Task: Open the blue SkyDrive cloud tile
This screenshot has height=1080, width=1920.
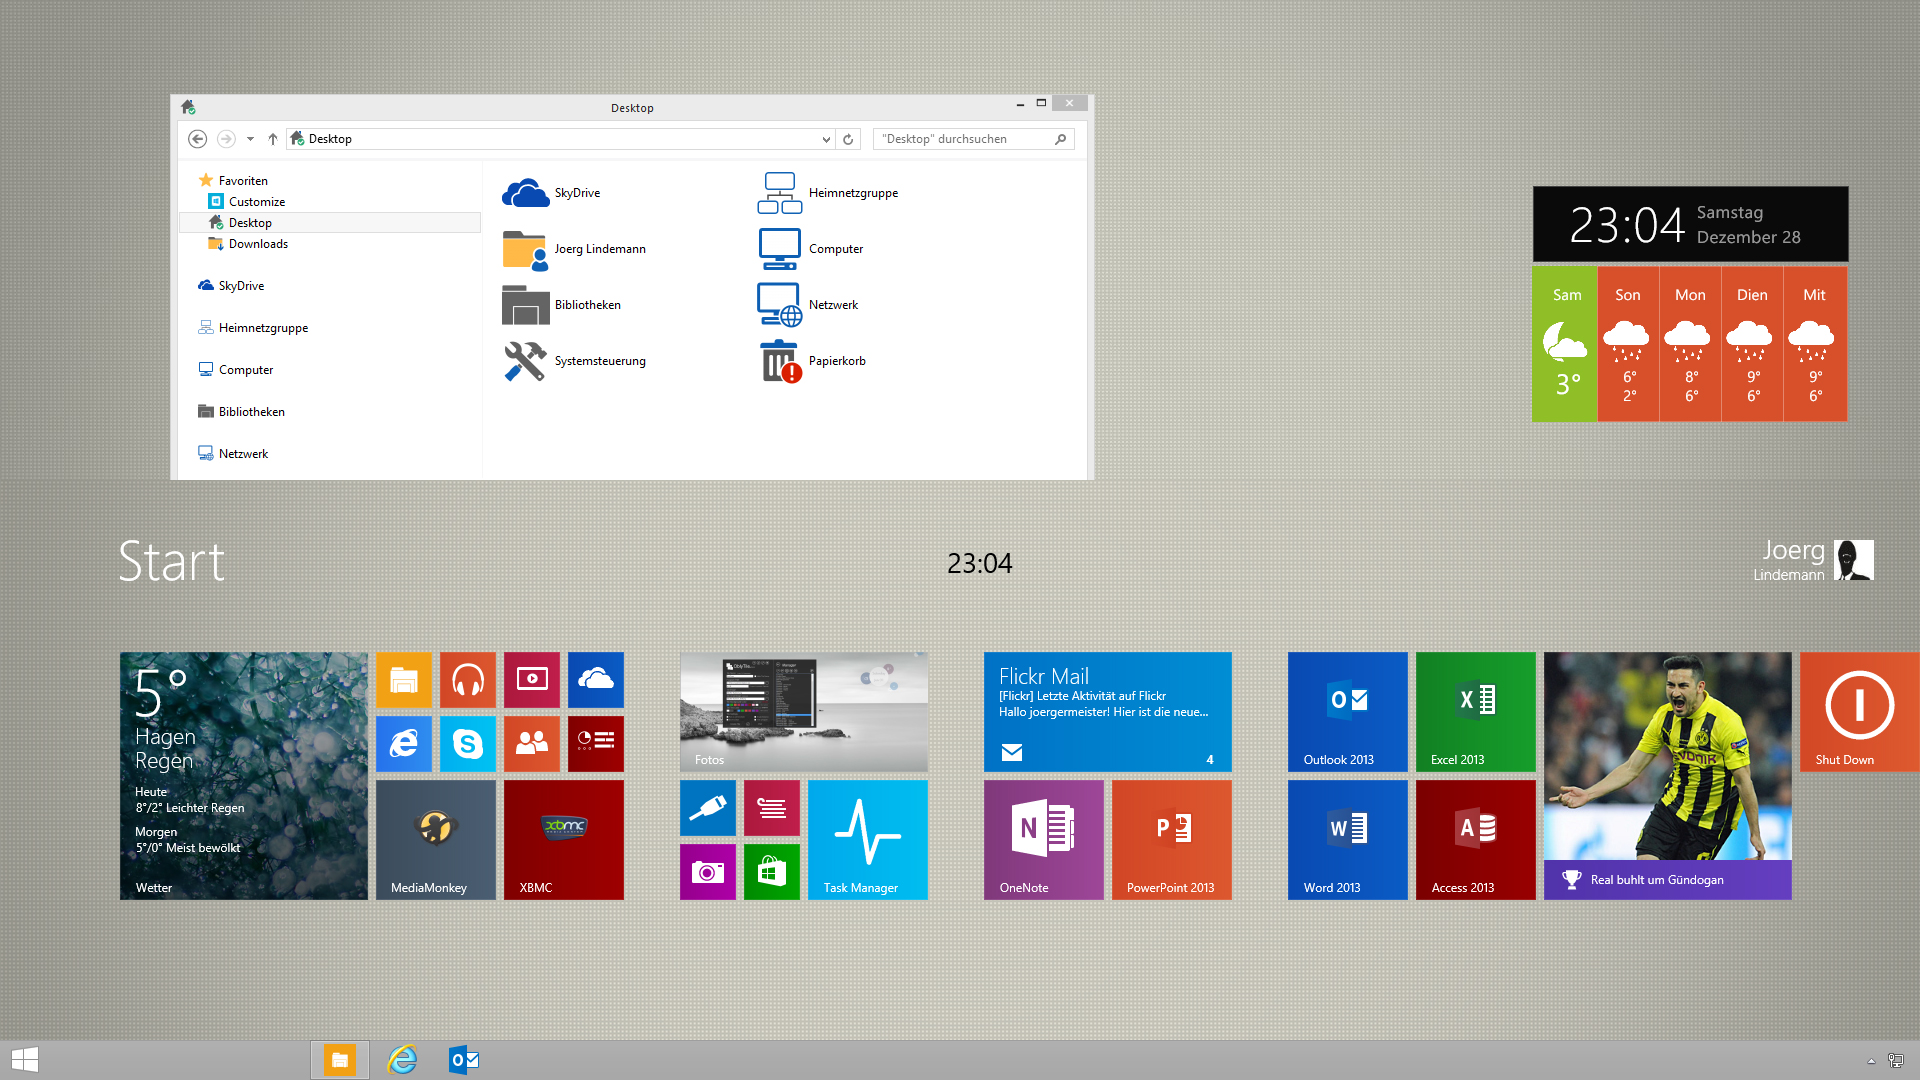Action: (x=596, y=680)
